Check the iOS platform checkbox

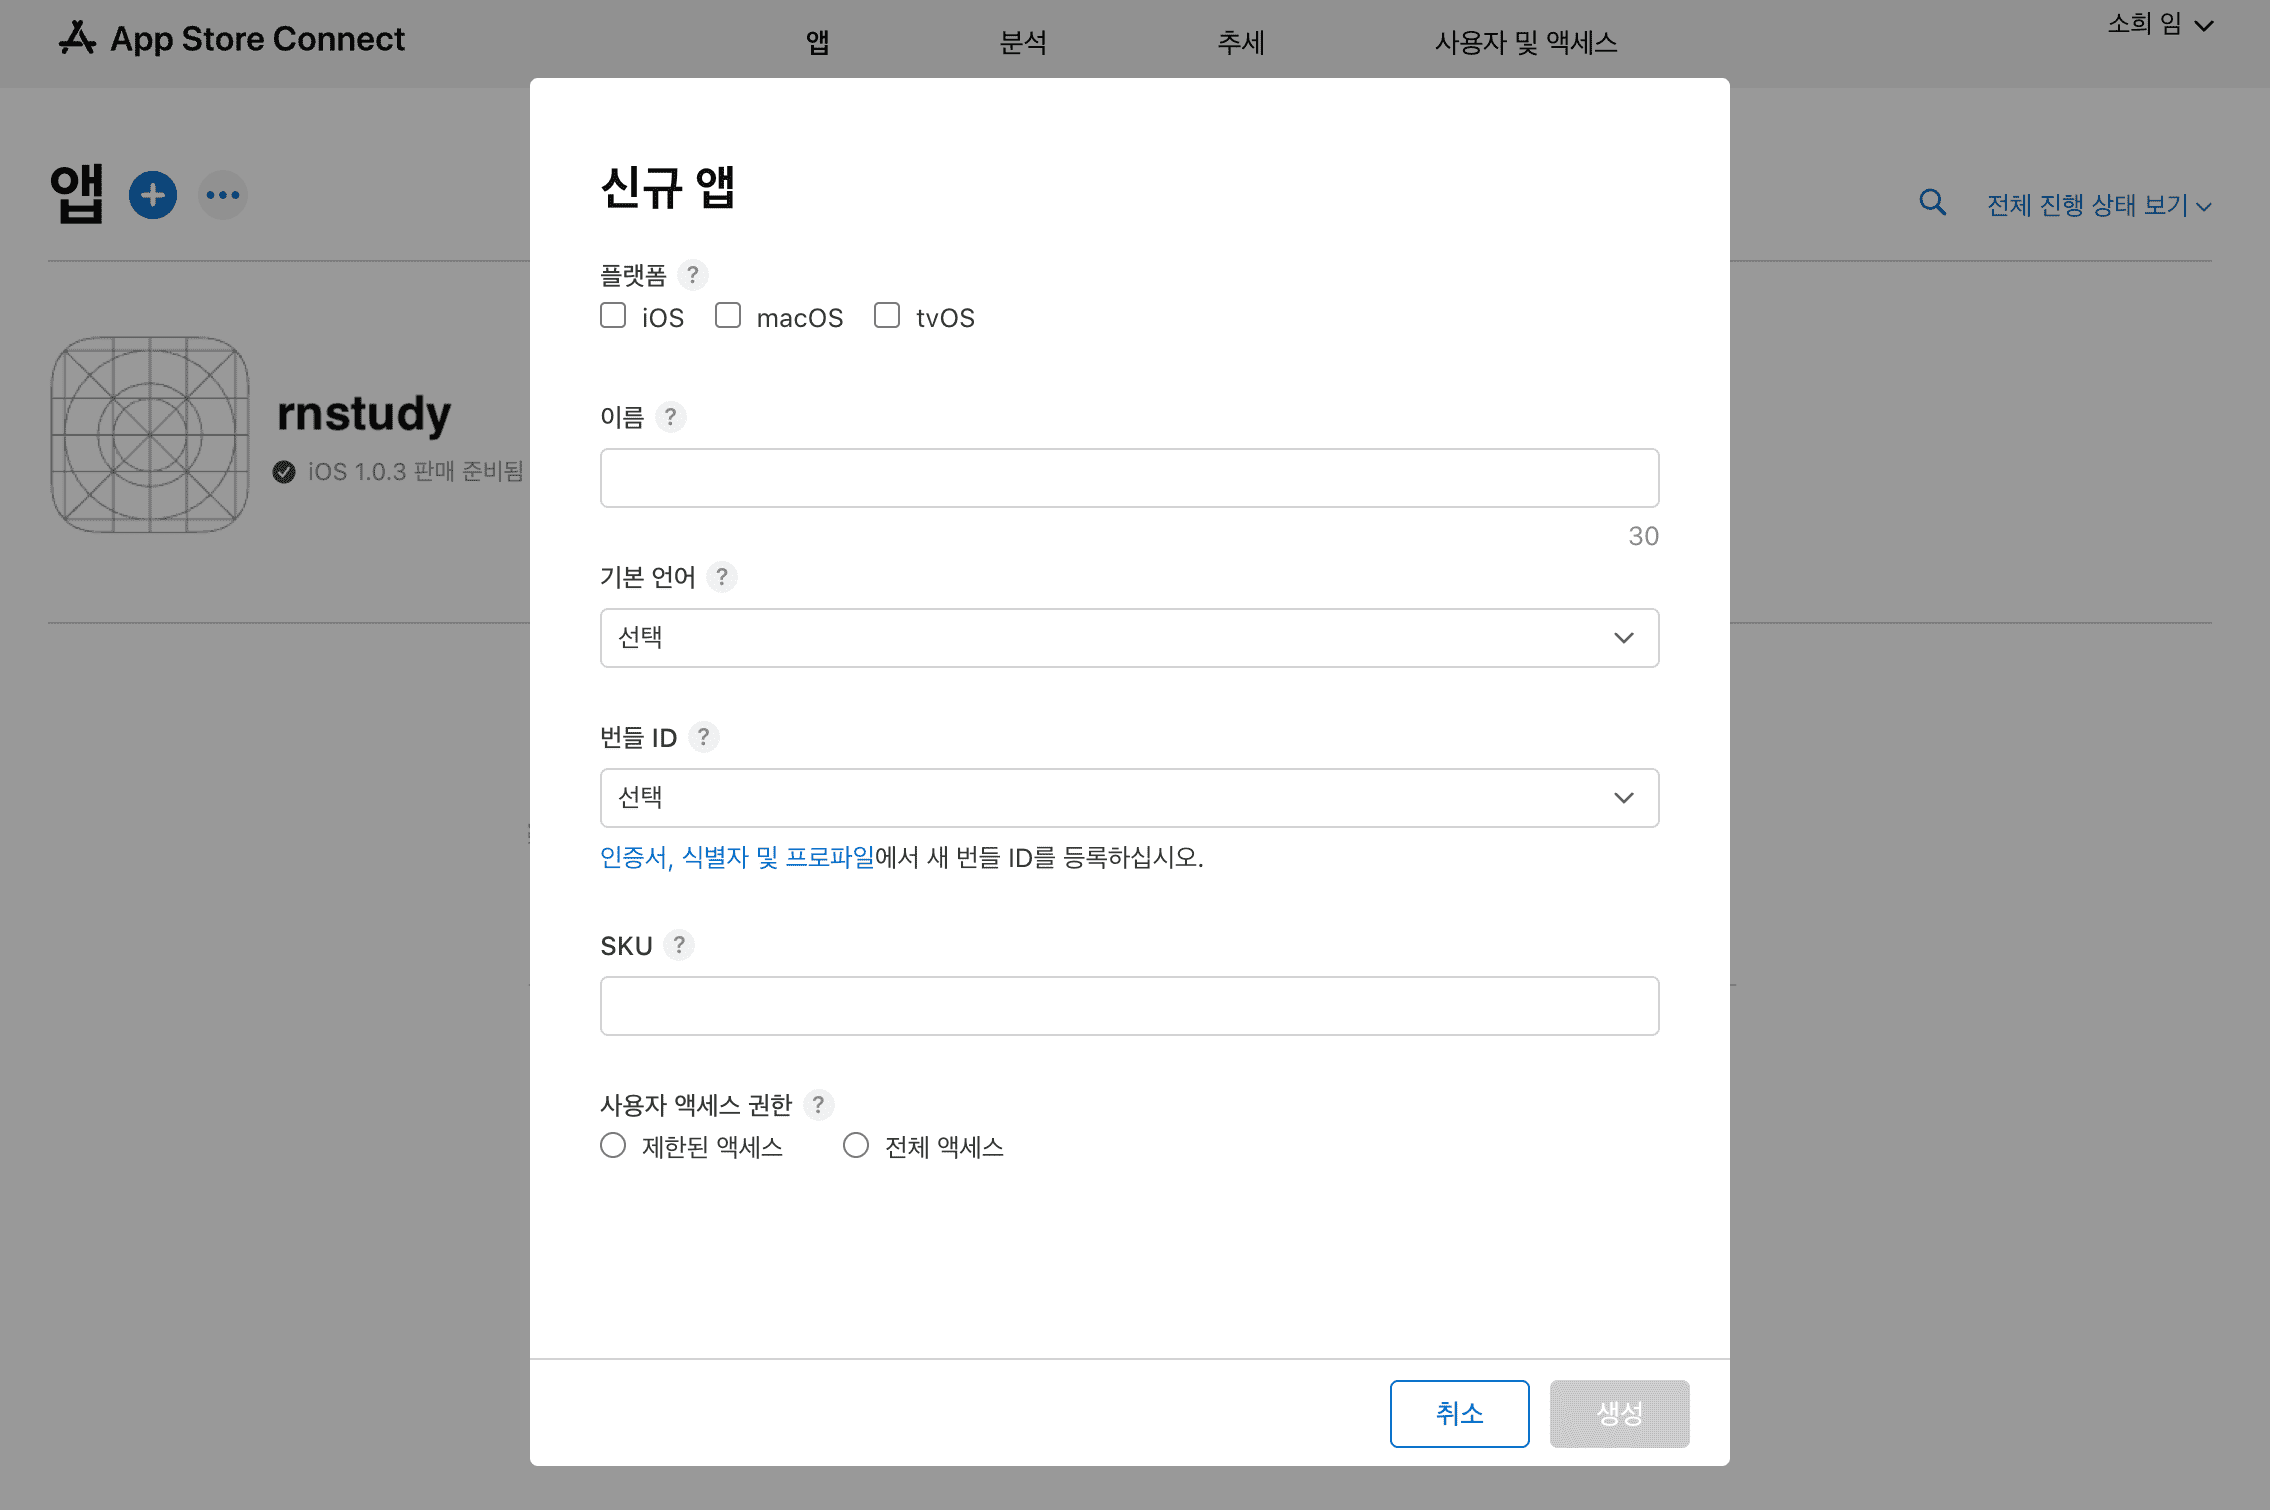(x=613, y=315)
